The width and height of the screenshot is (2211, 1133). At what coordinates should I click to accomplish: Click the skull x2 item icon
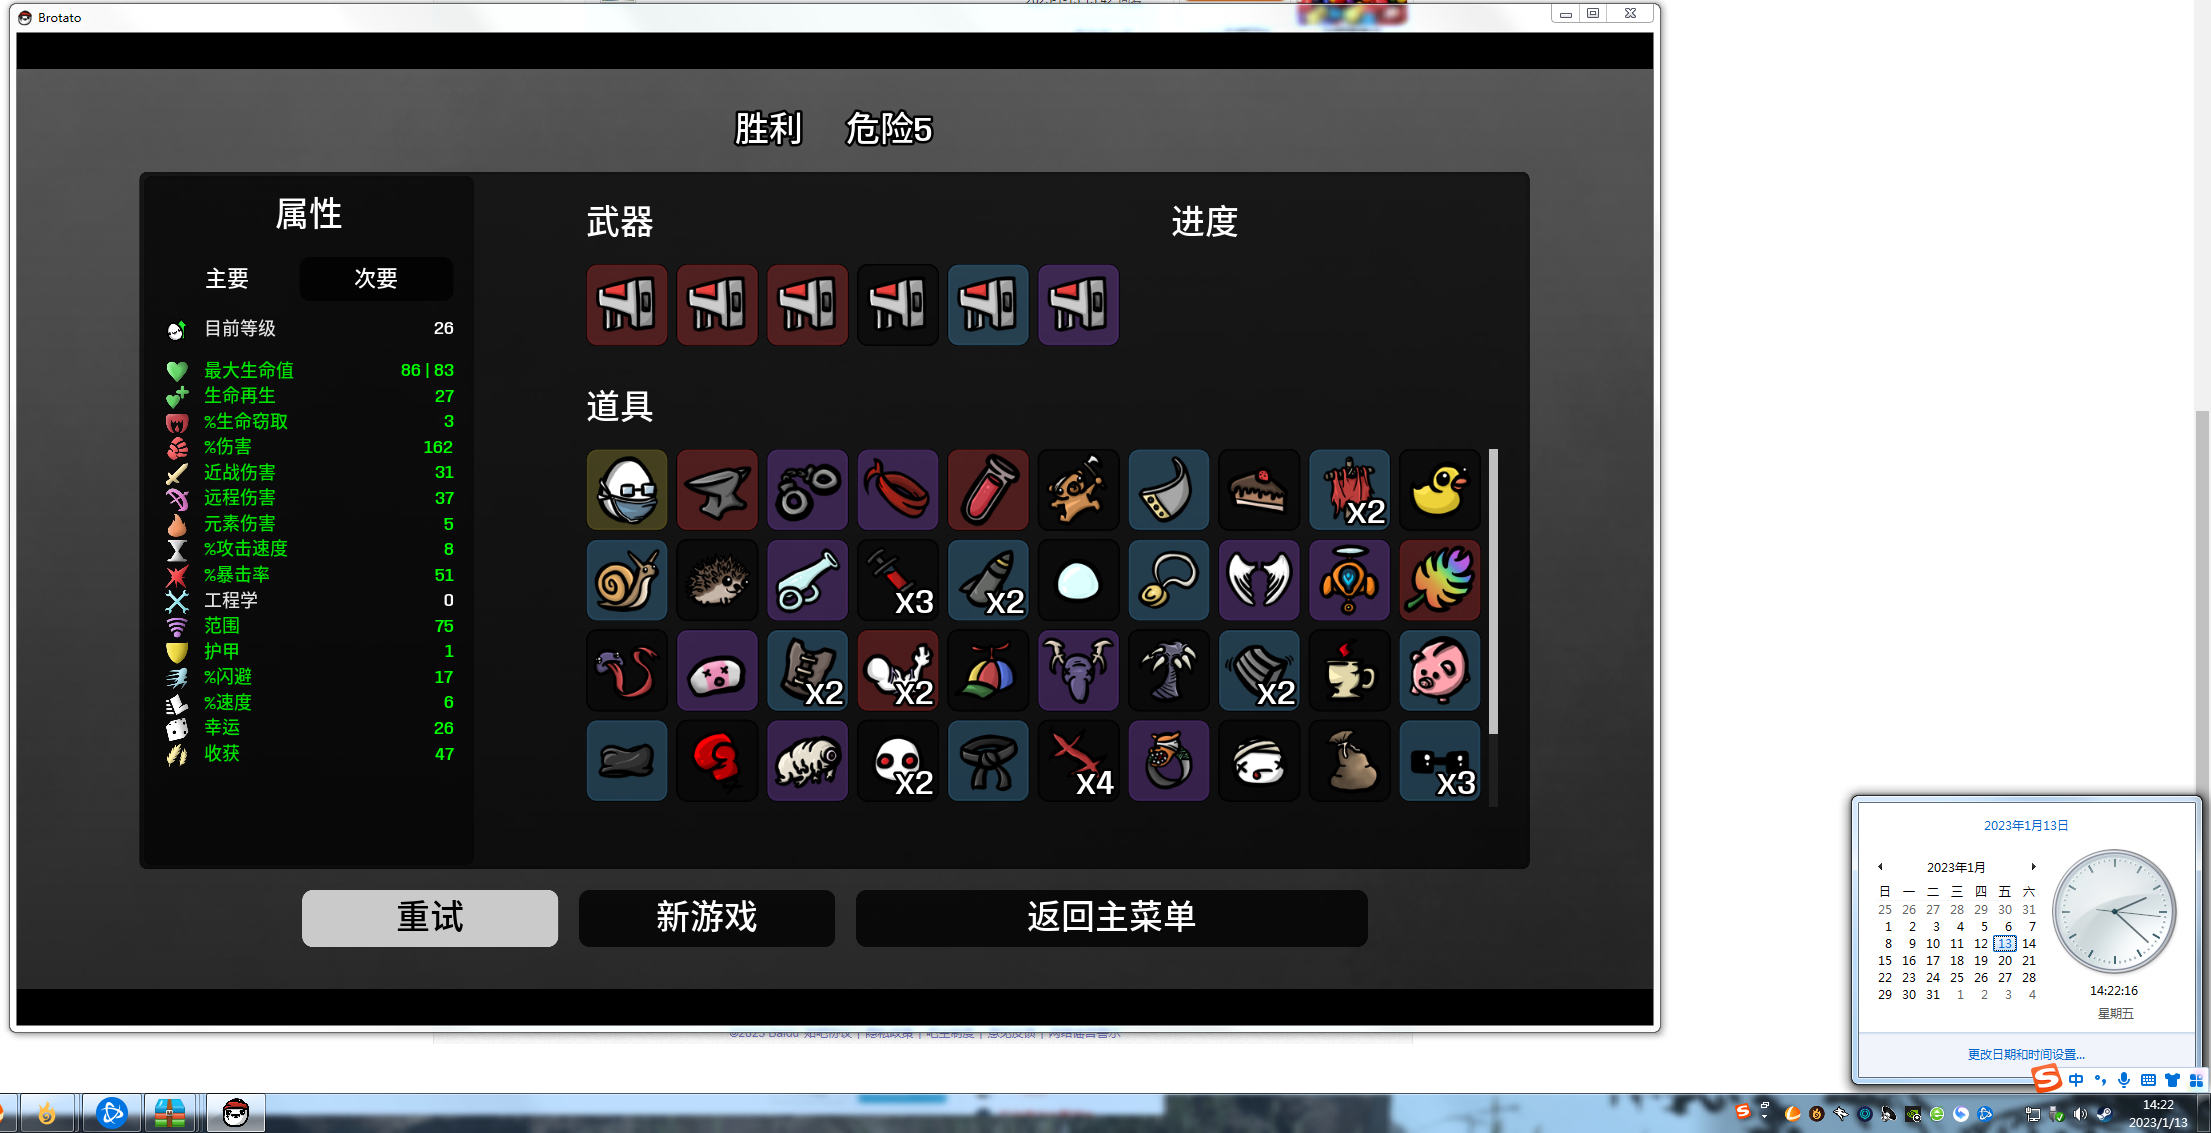897,761
